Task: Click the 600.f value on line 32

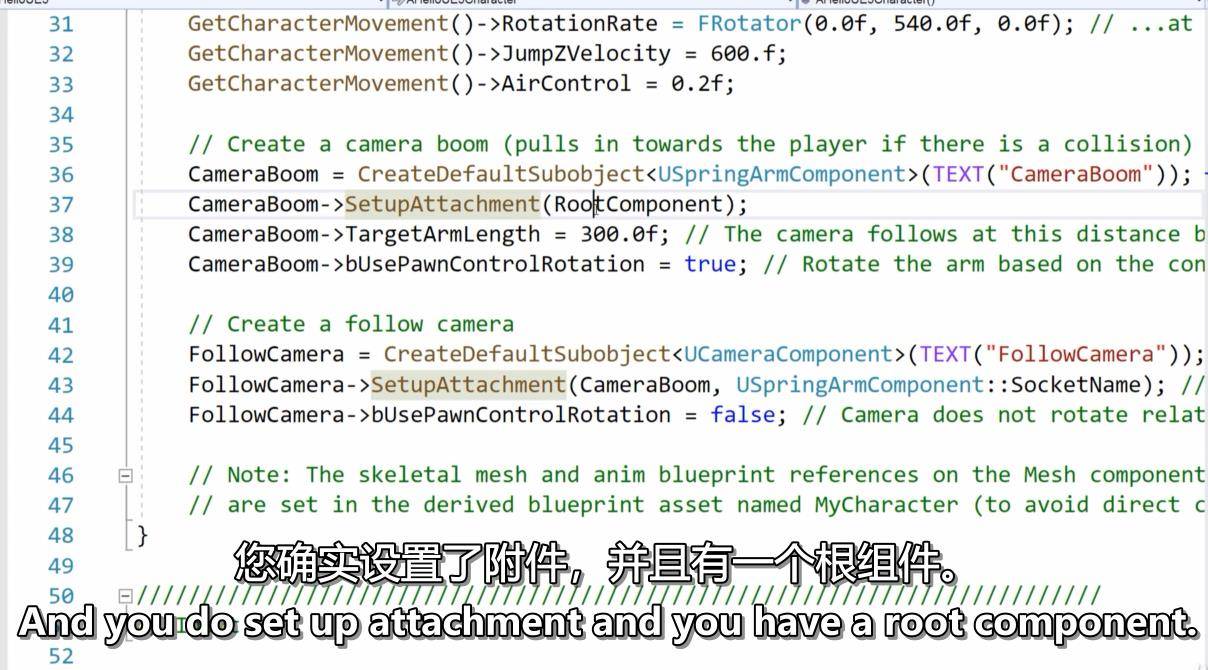Action: point(743,54)
